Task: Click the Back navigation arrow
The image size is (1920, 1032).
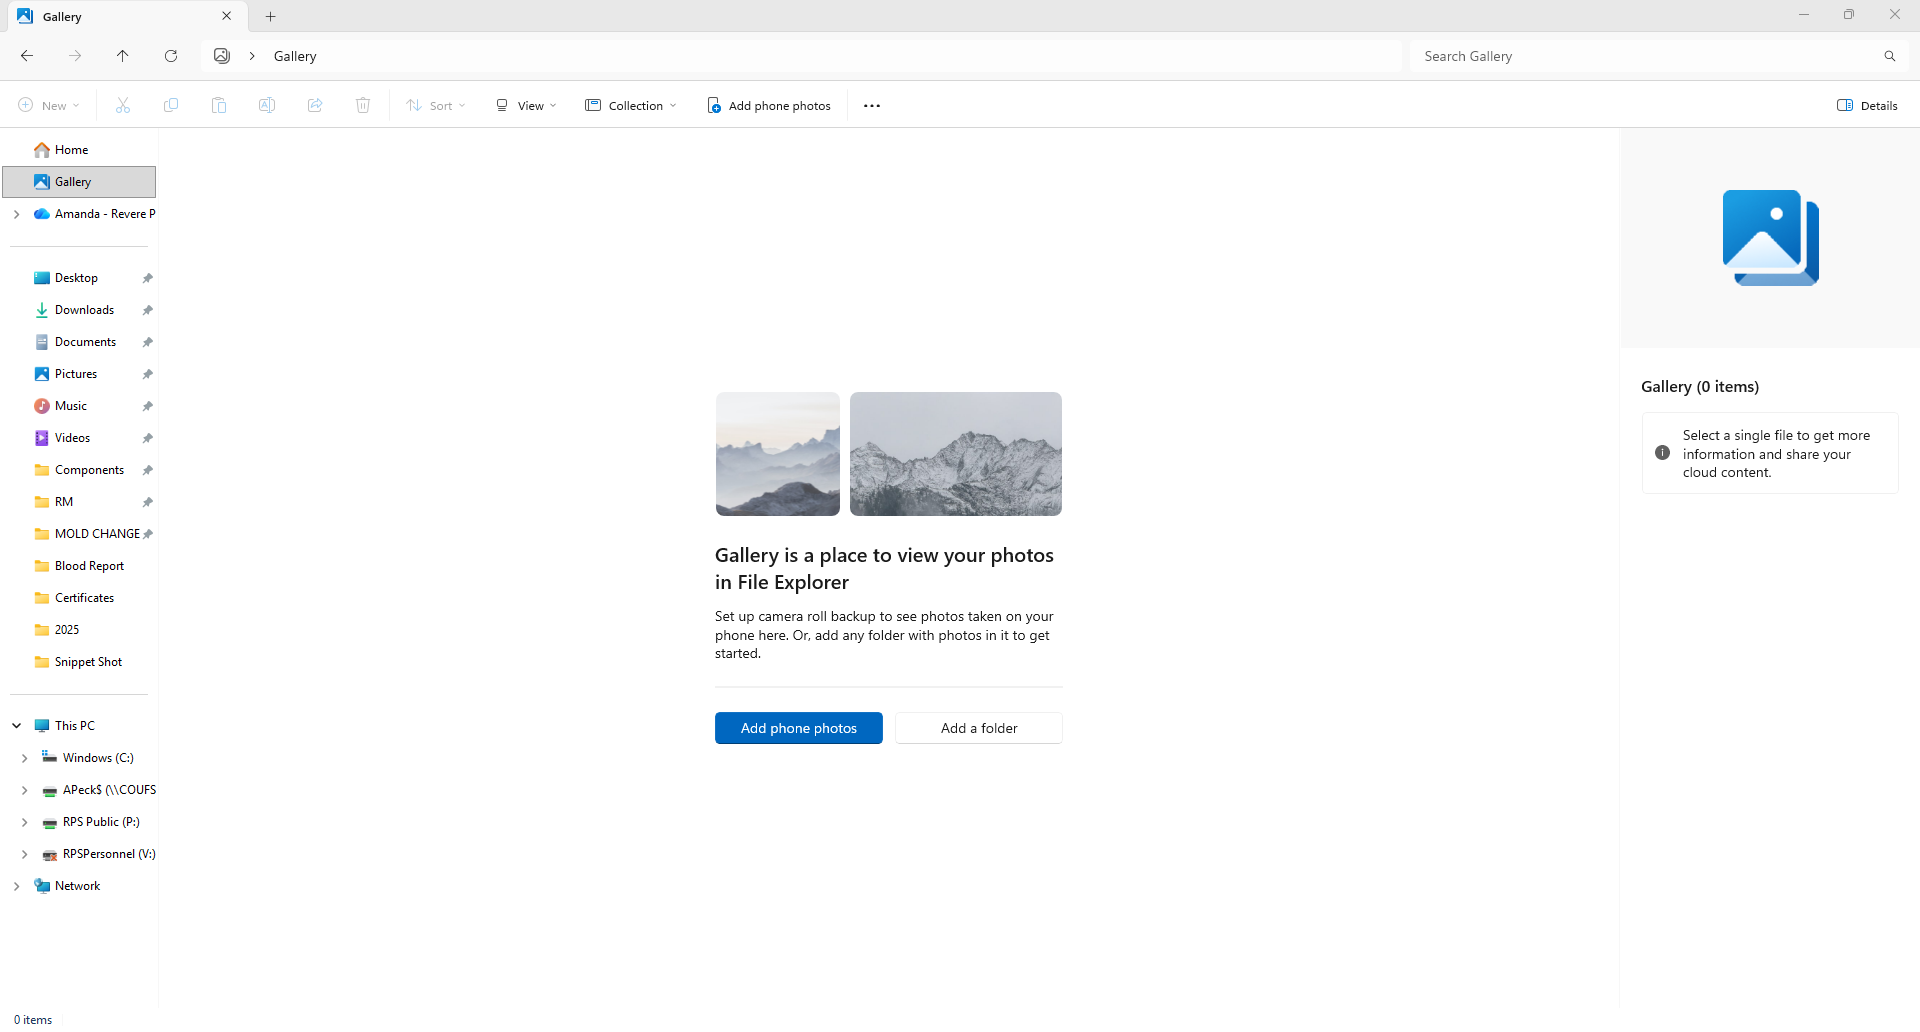Action: tap(27, 56)
